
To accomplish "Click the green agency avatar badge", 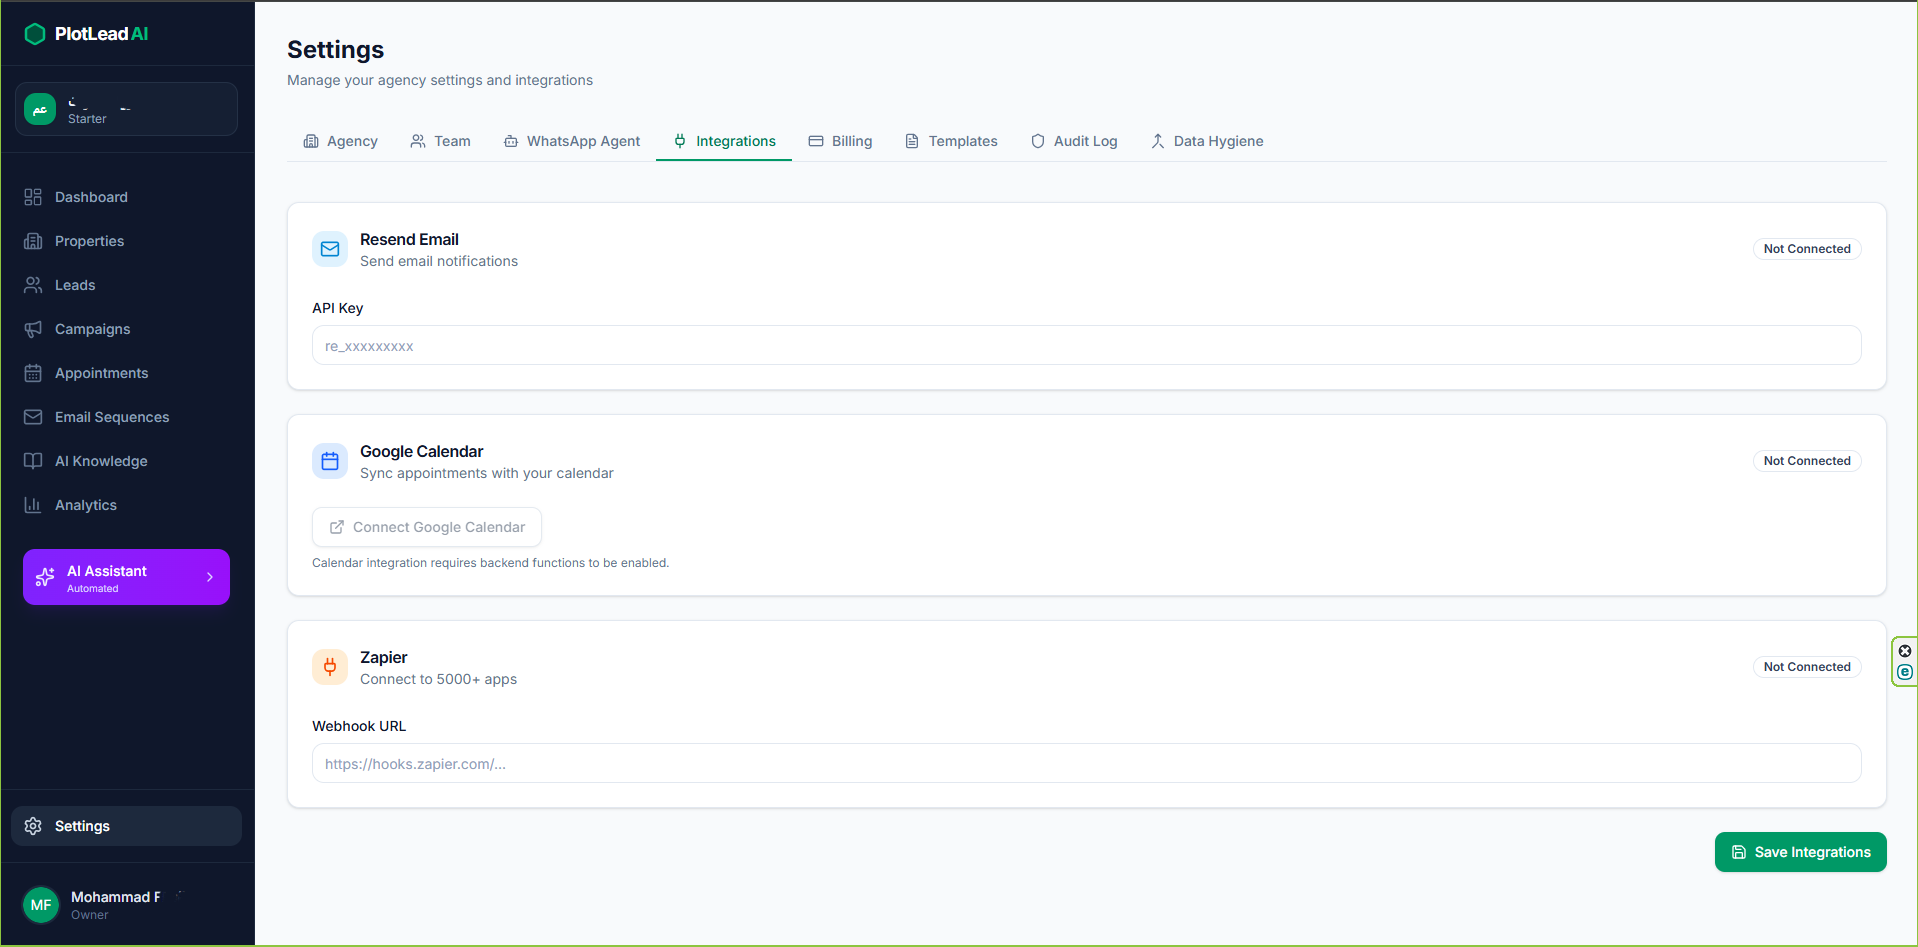I will point(40,109).
